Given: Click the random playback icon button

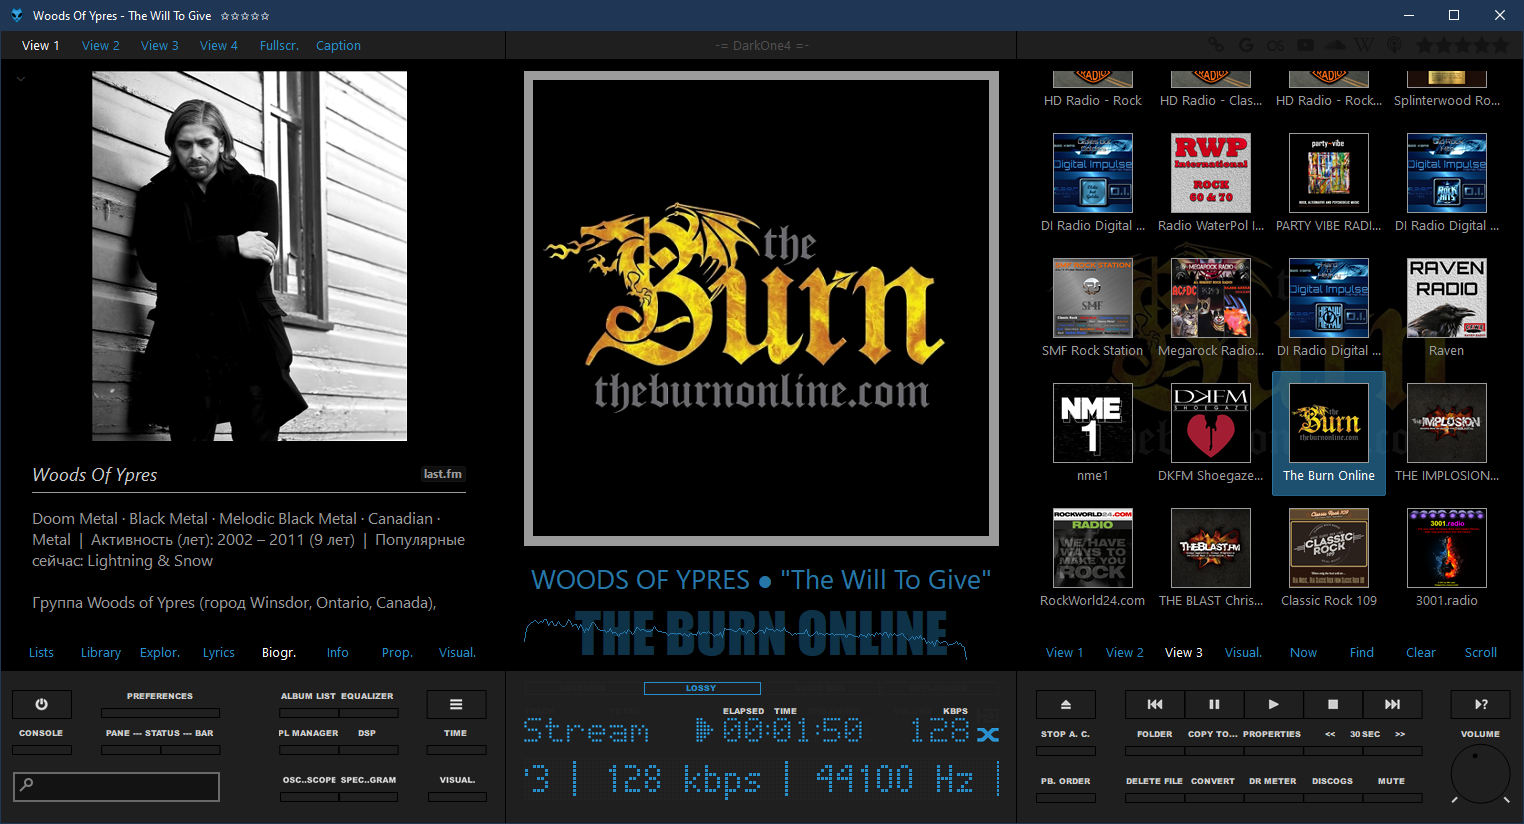Looking at the screenshot, I should tap(1481, 704).
